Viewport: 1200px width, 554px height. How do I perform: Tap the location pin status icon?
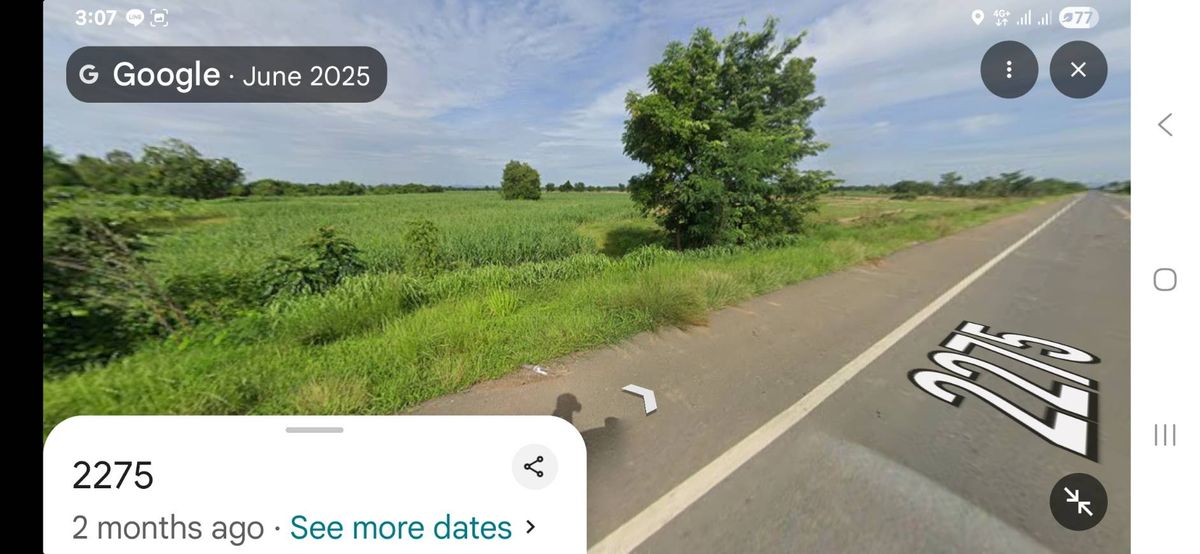[x=978, y=18]
